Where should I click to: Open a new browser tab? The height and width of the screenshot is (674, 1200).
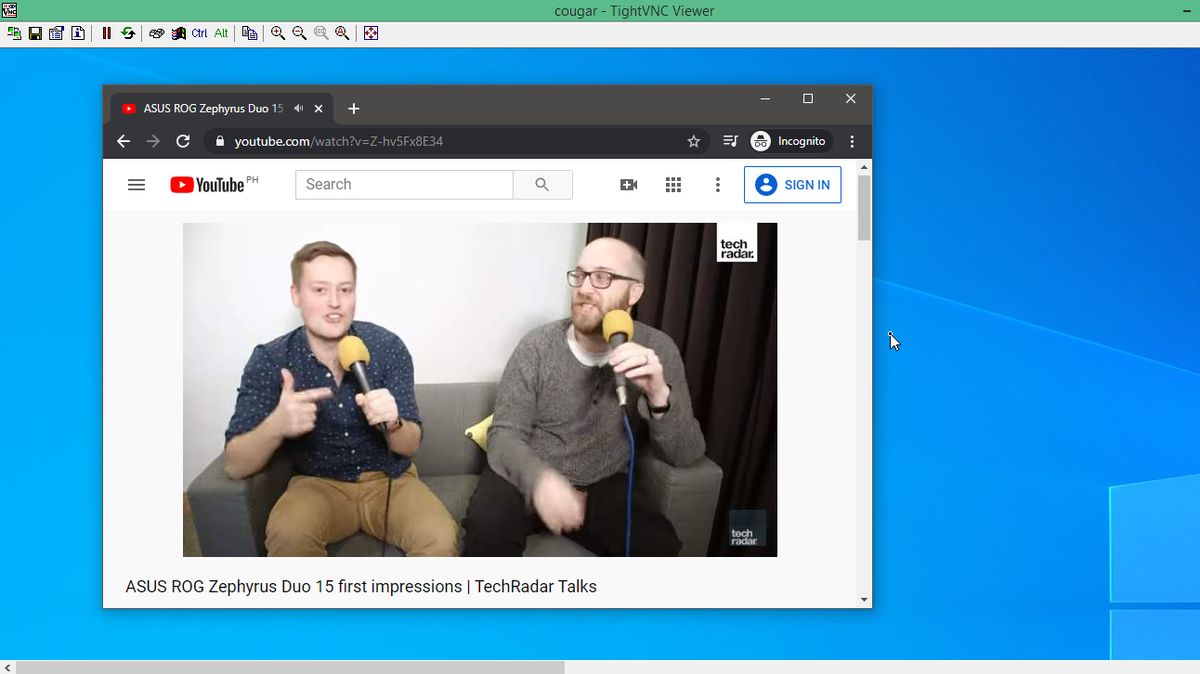[x=353, y=108]
